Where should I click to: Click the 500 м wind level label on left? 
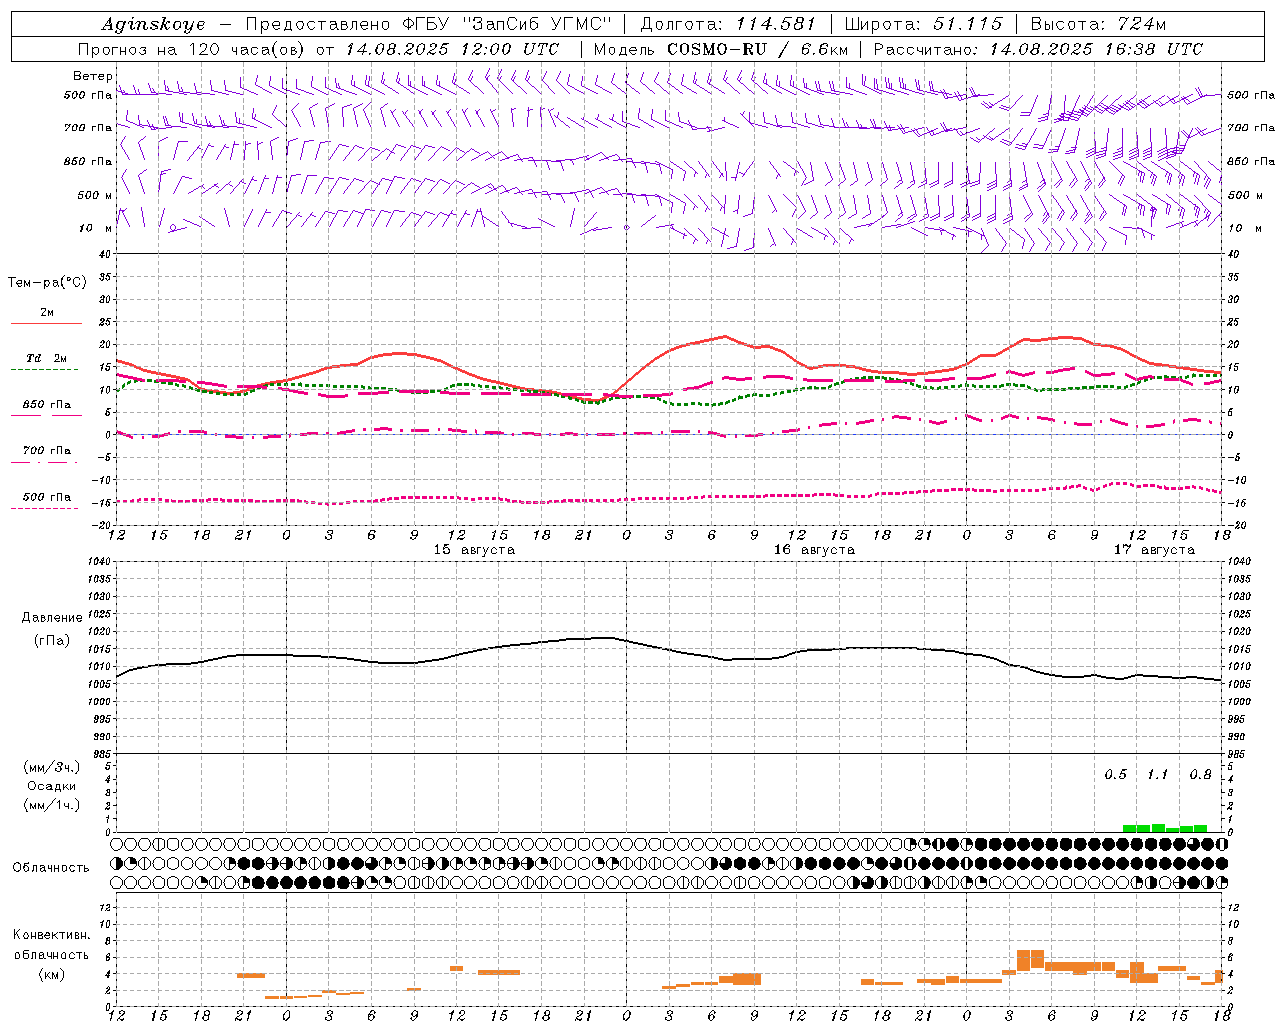pyautogui.click(x=94, y=195)
